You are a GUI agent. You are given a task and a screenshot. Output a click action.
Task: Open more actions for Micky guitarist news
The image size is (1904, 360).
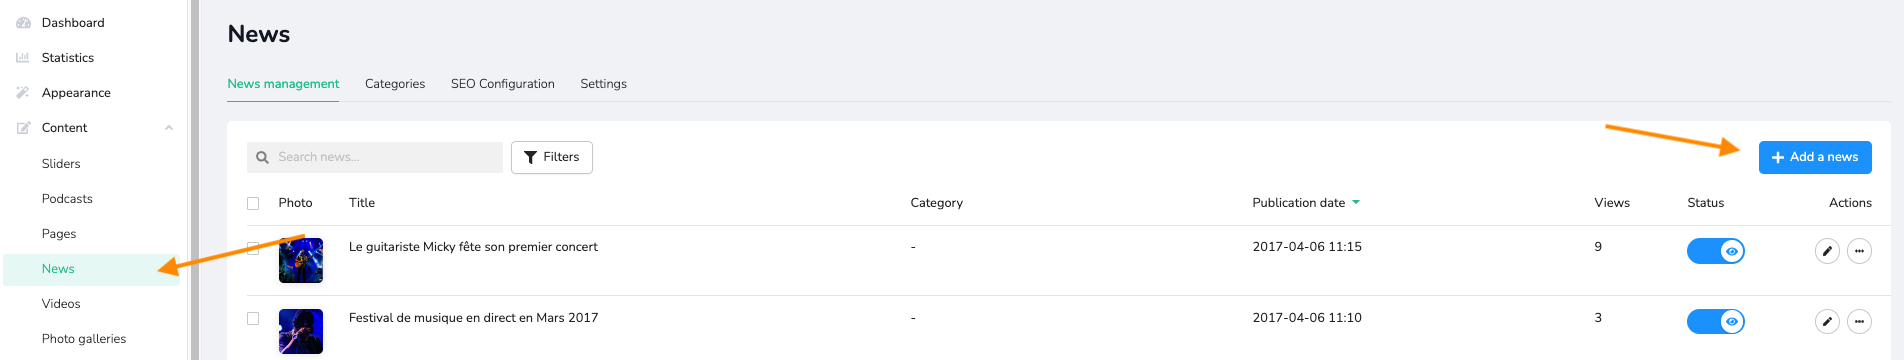point(1859,251)
